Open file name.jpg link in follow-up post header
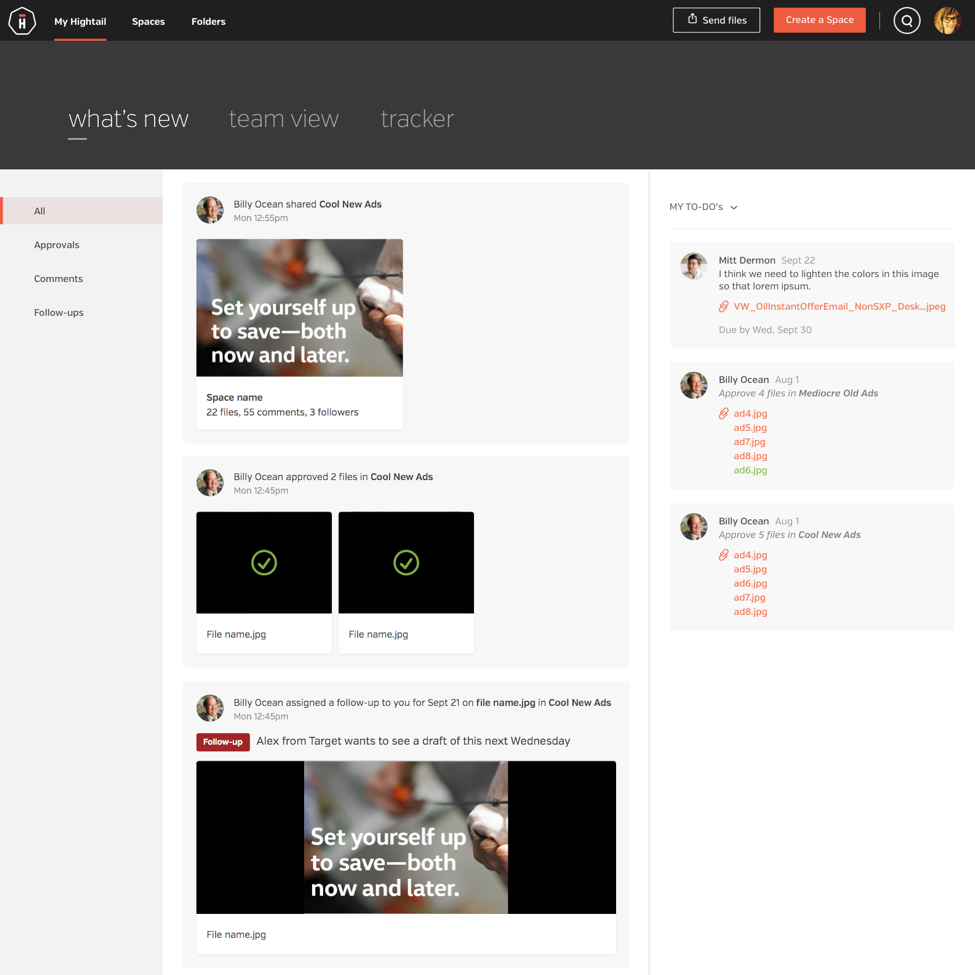975x975 pixels. [x=506, y=703]
